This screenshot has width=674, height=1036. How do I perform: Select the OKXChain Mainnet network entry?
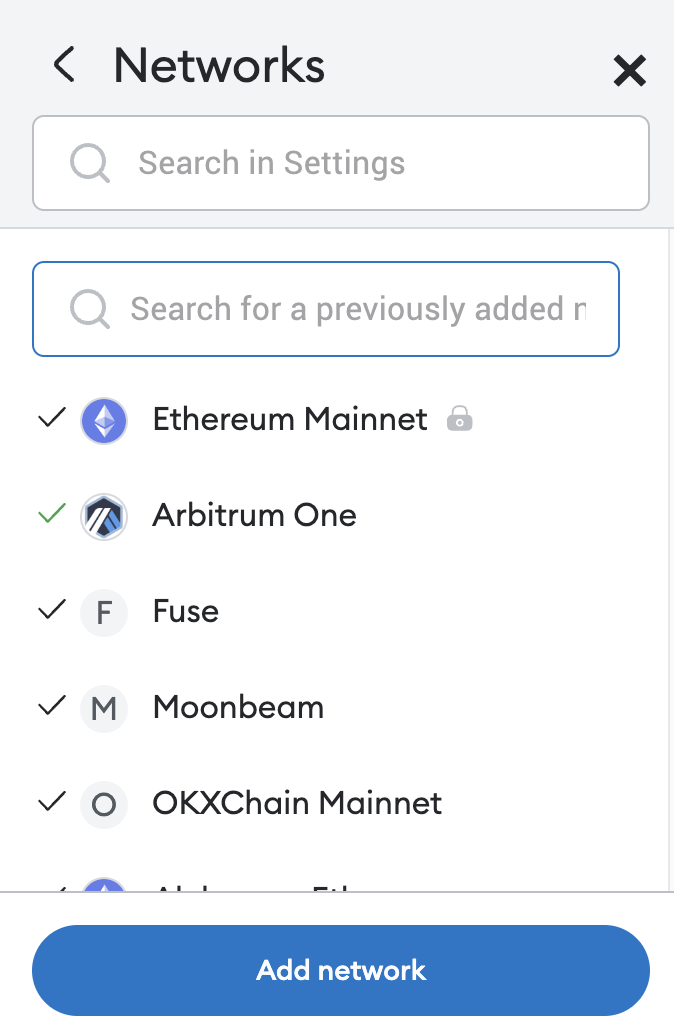[297, 804]
